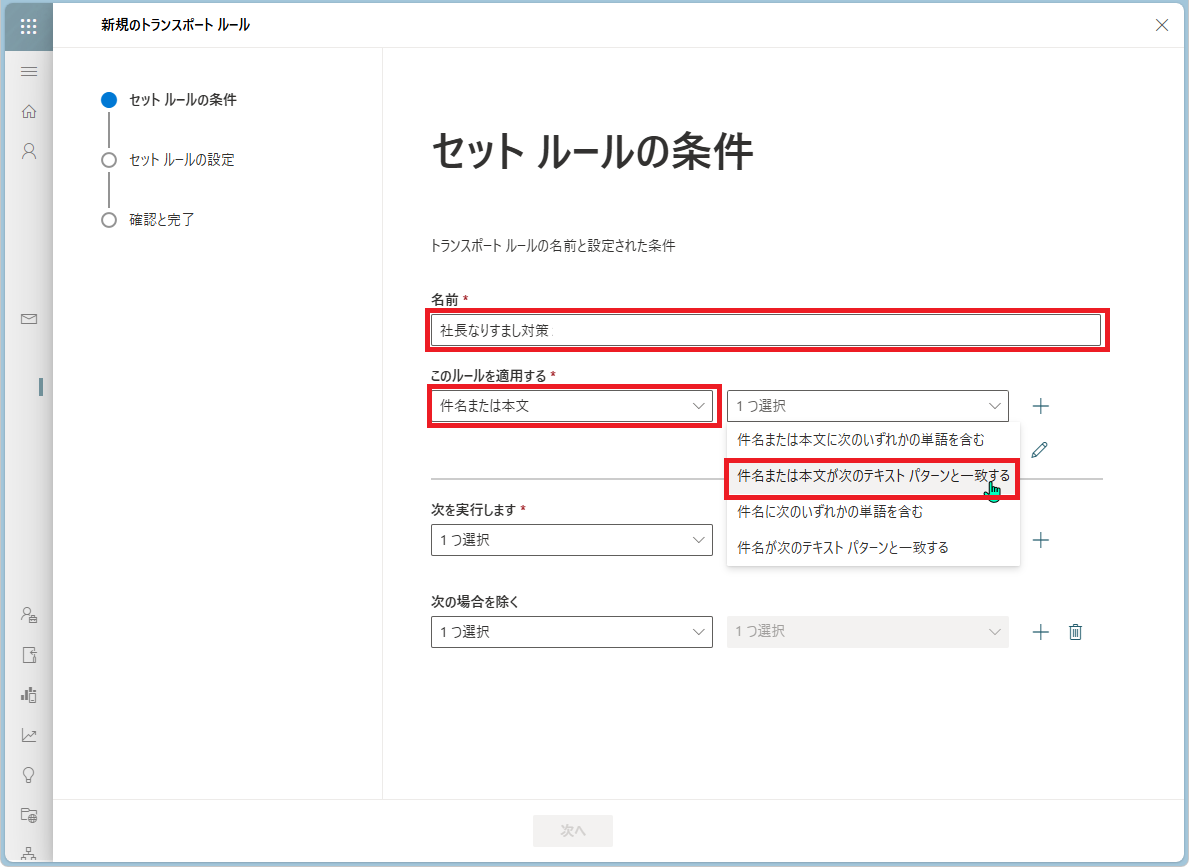Click the pencil edit icon beside the condition

point(1040,449)
